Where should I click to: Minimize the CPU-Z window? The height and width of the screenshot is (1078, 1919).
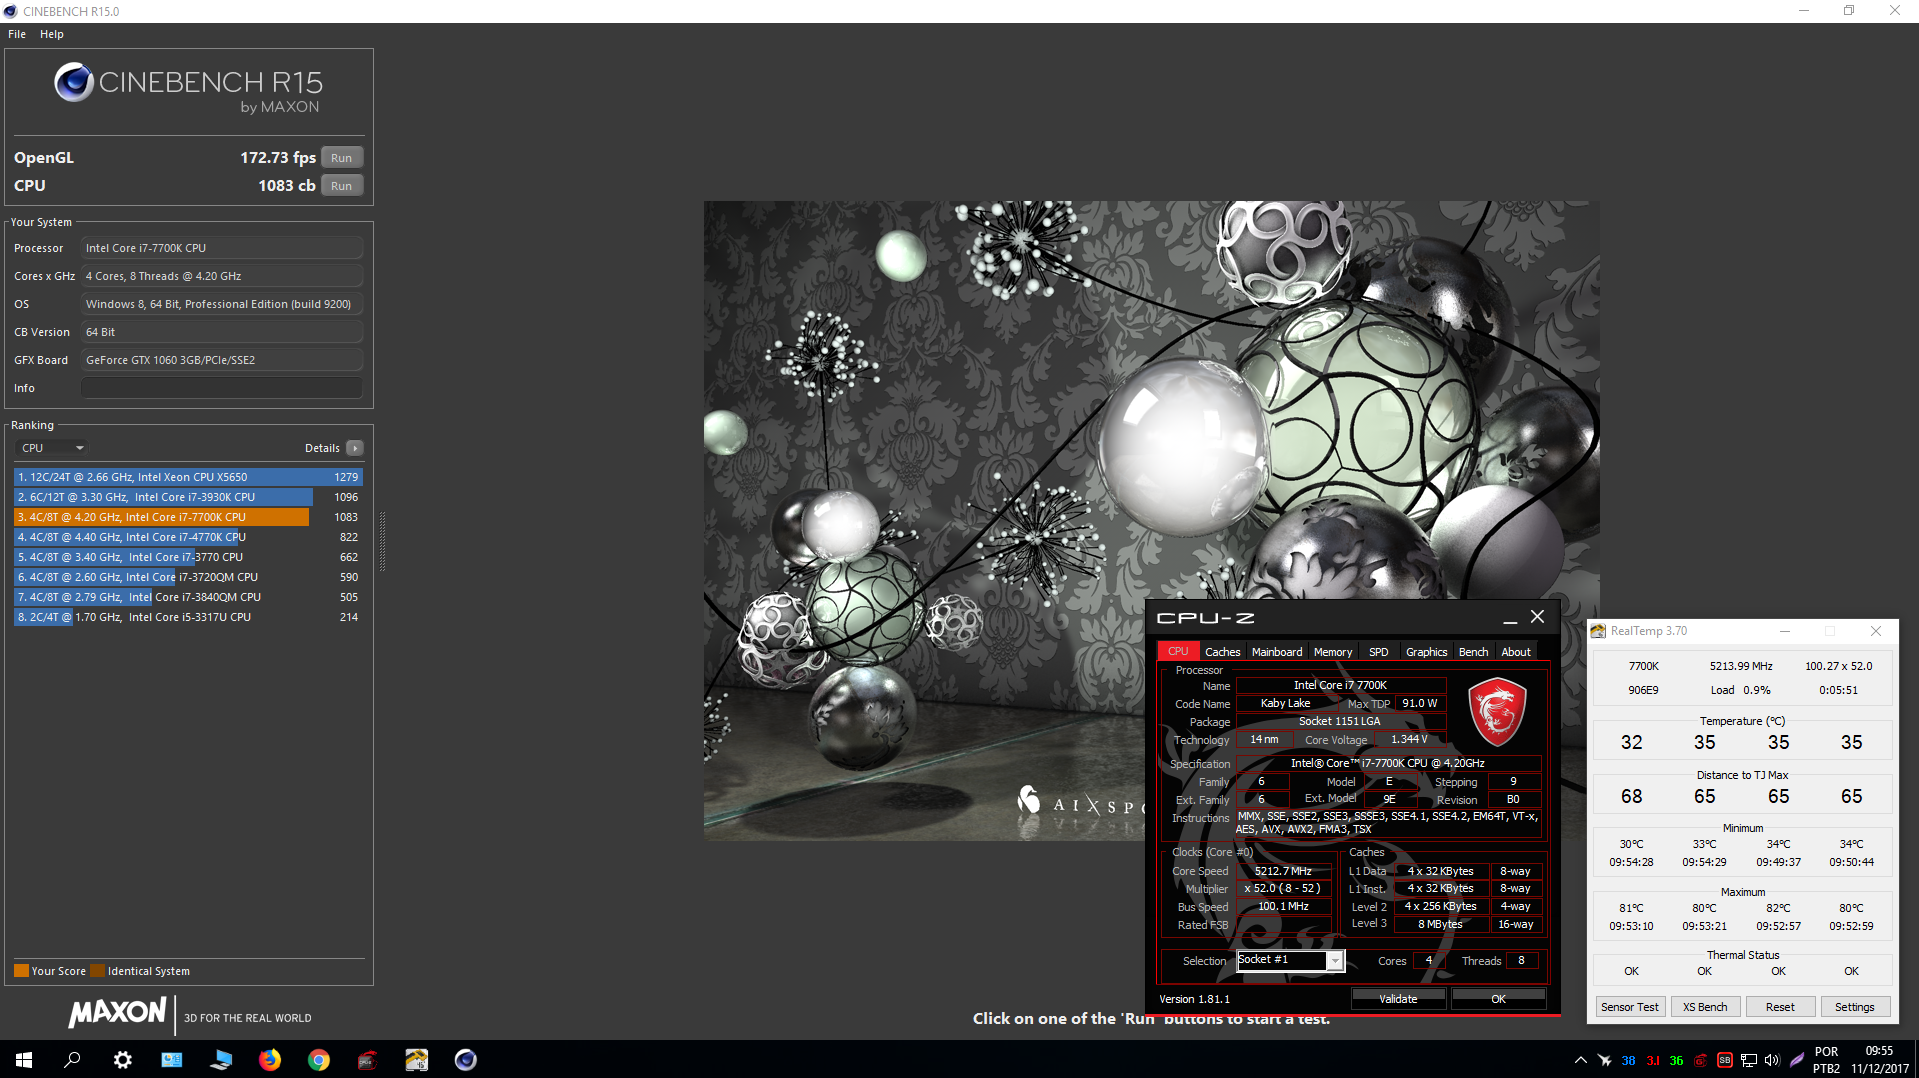tap(1510, 618)
